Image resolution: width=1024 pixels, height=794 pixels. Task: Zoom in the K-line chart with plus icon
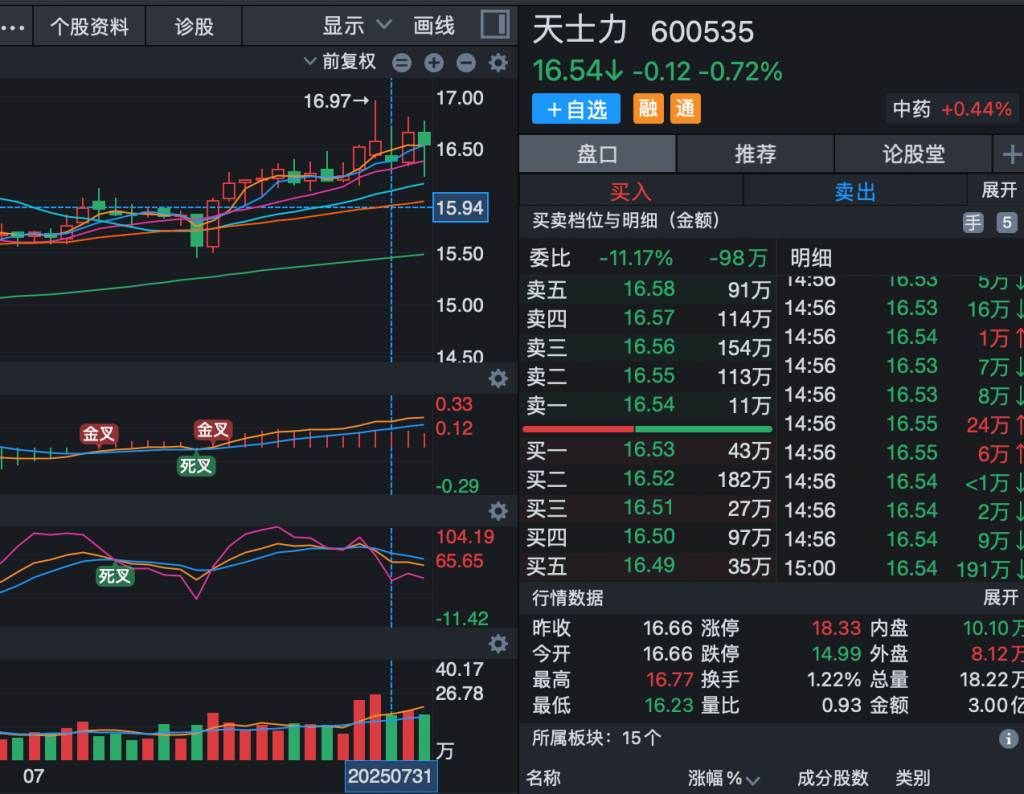[x=434, y=63]
